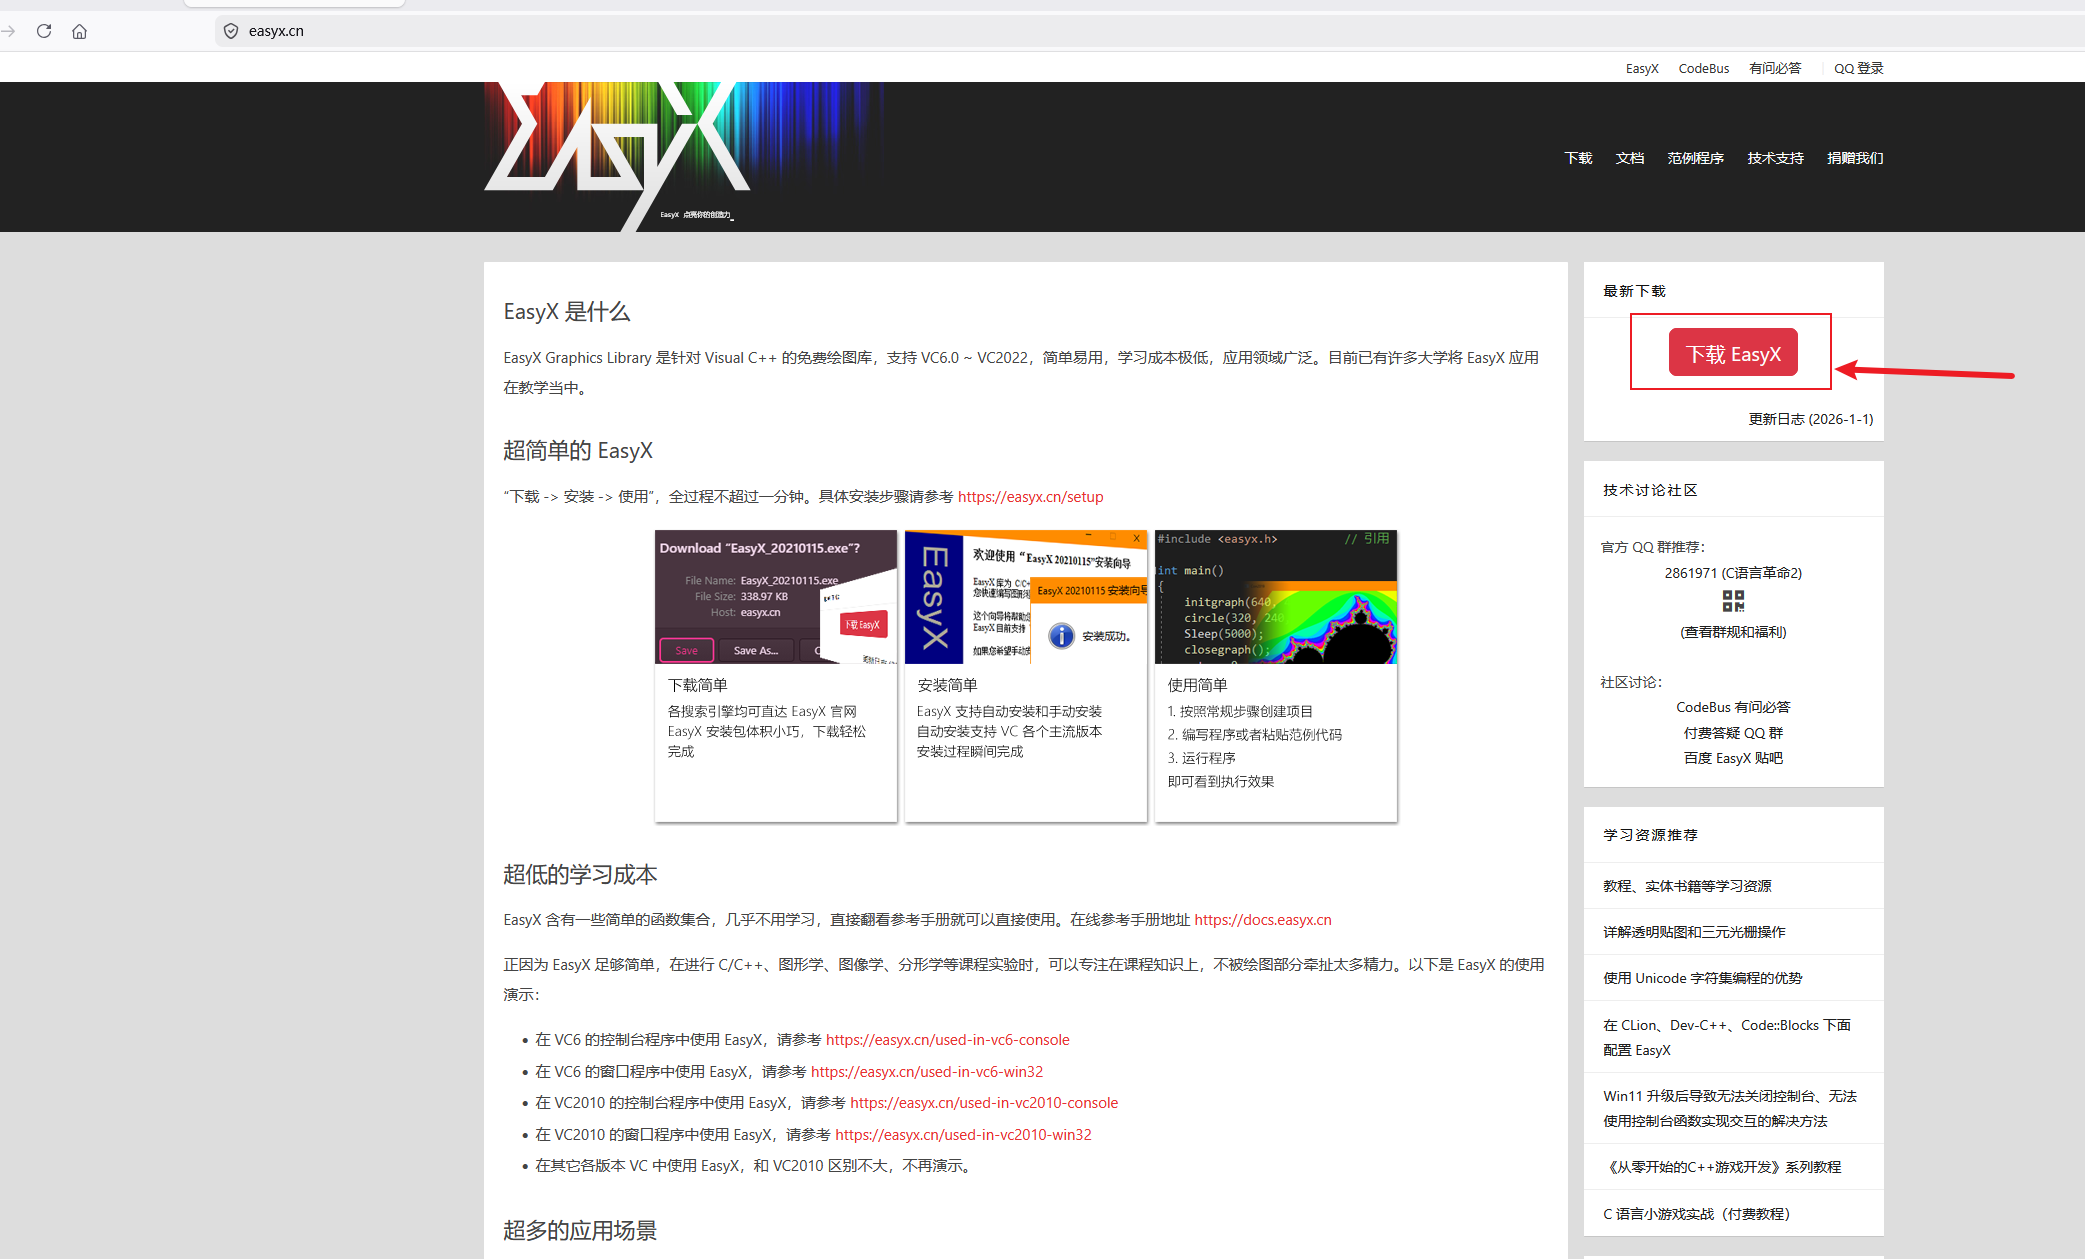
Task: Click the 超多的应用场景 heading
Action: click(580, 1231)
